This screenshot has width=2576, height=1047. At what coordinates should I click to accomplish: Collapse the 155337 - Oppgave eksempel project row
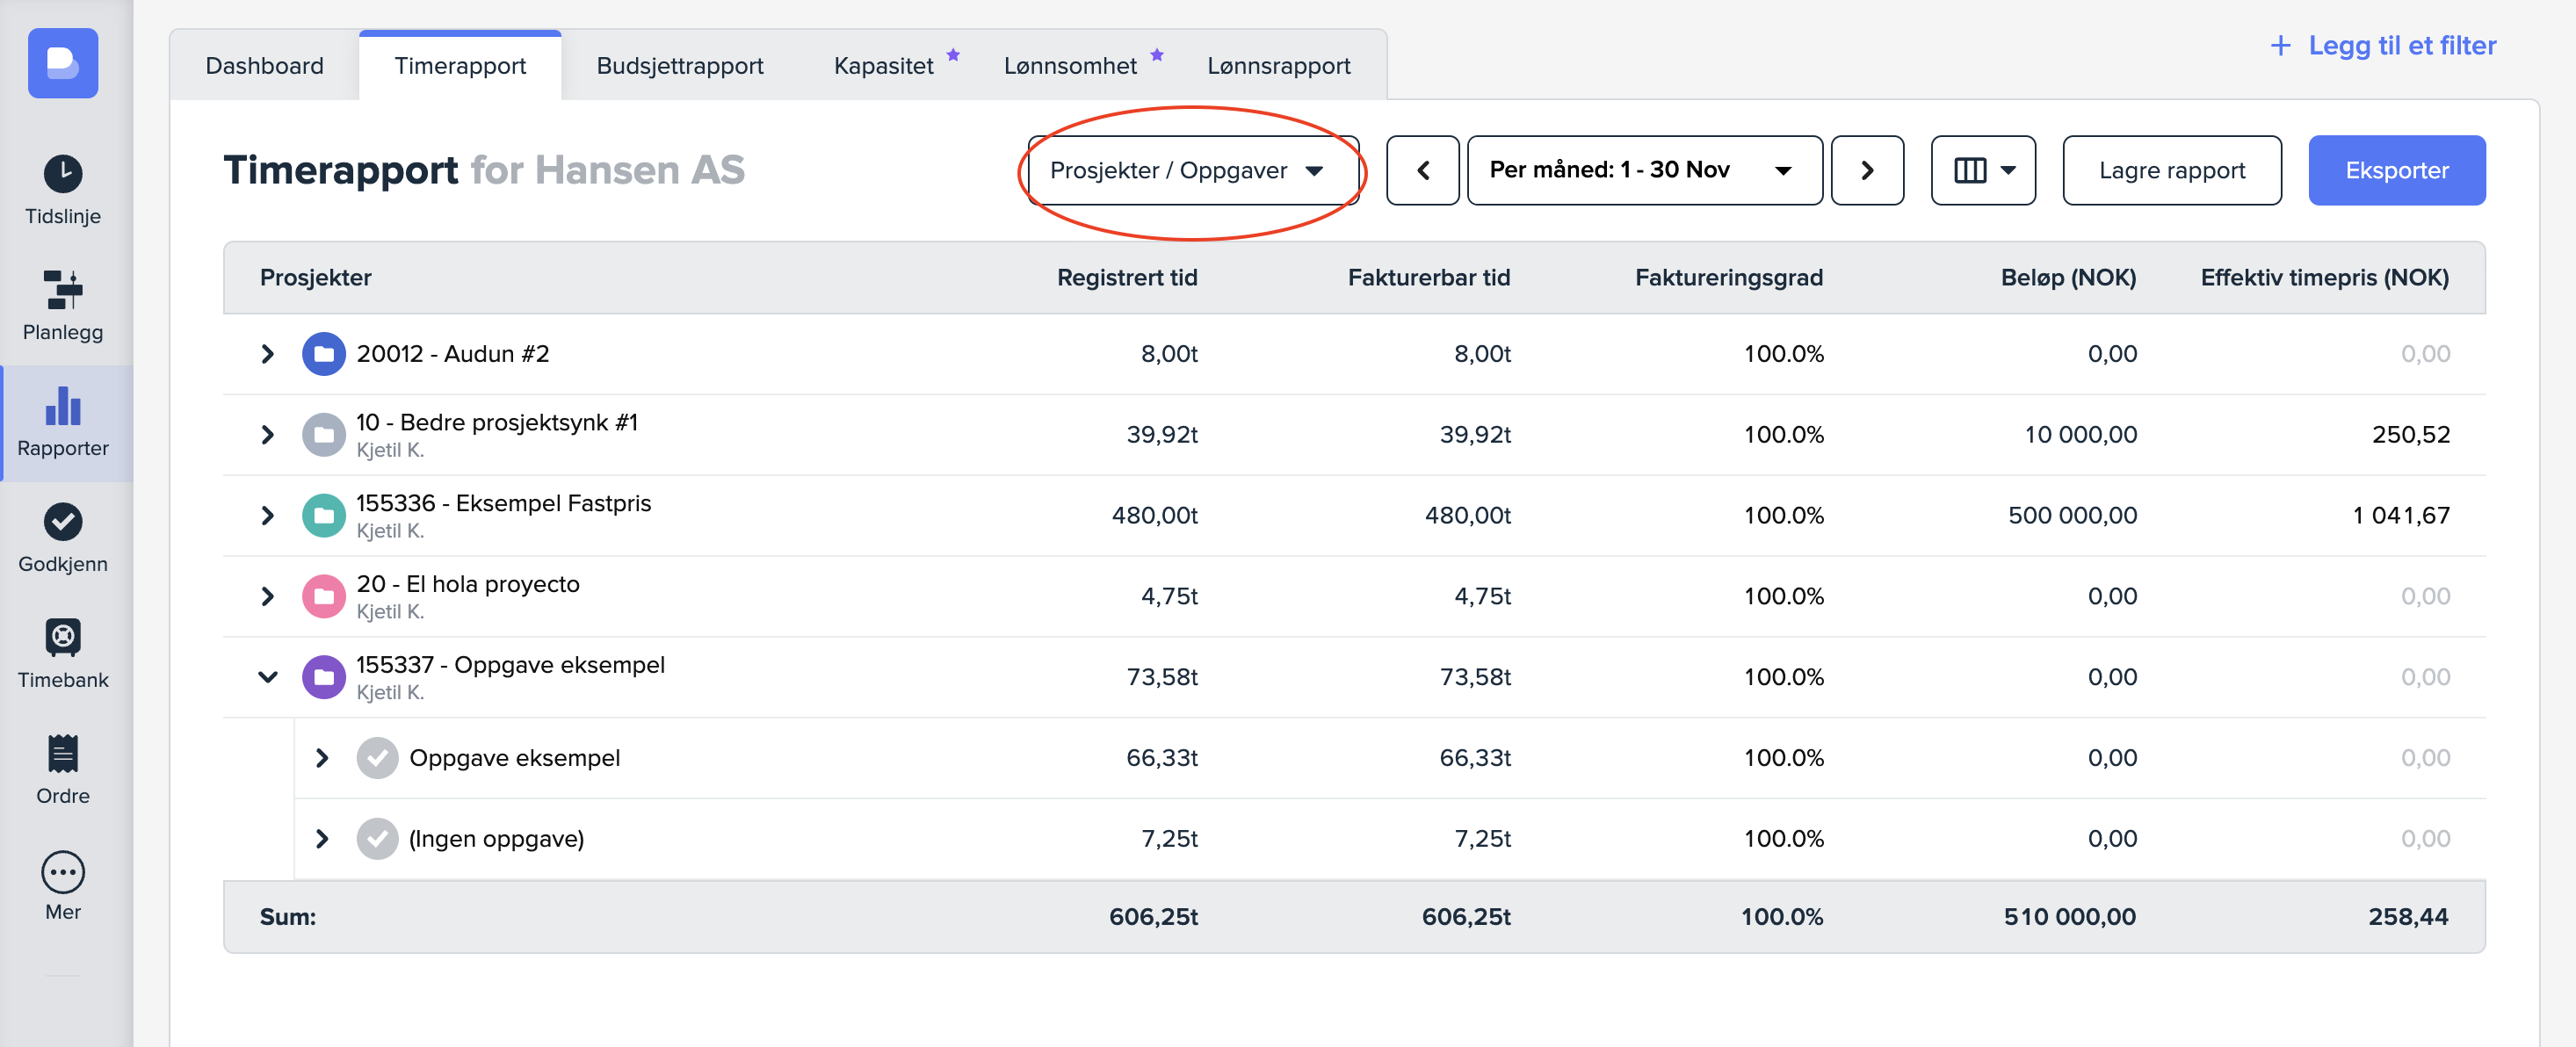267,677
